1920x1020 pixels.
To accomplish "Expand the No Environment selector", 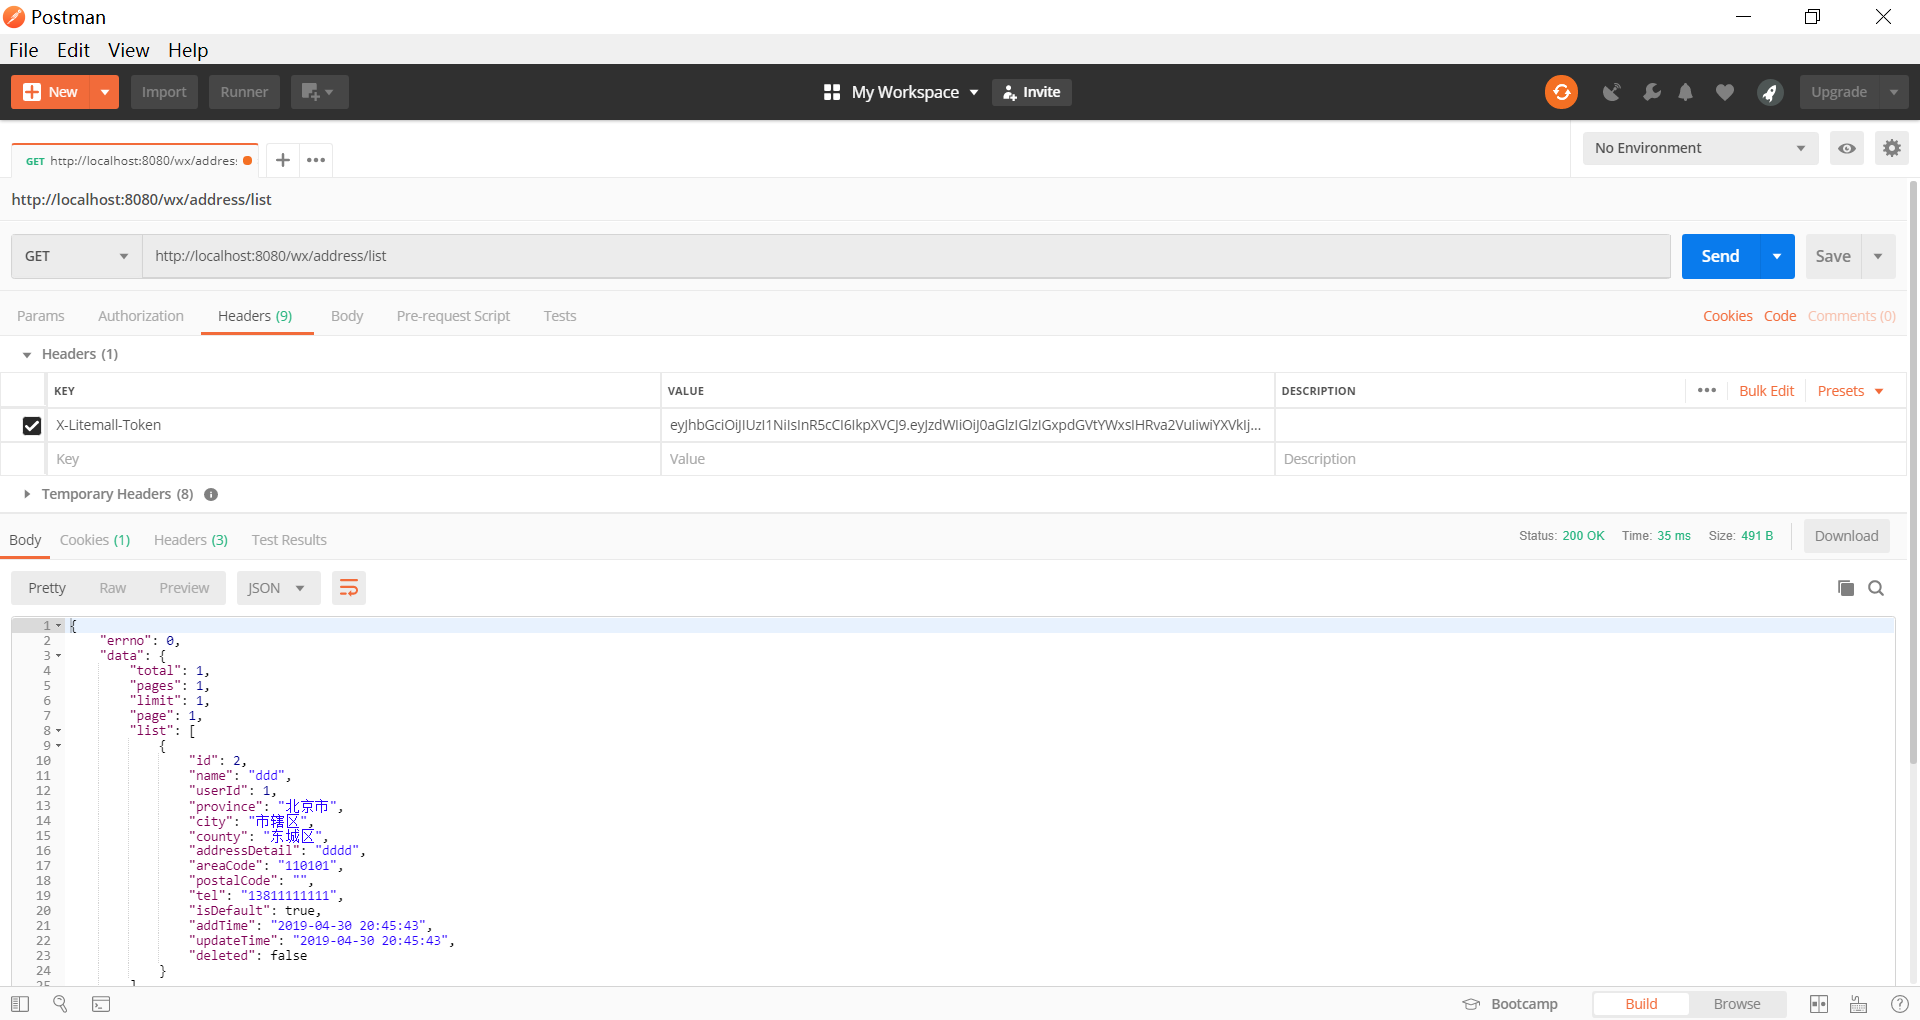I will click(x=1699, y=148).
